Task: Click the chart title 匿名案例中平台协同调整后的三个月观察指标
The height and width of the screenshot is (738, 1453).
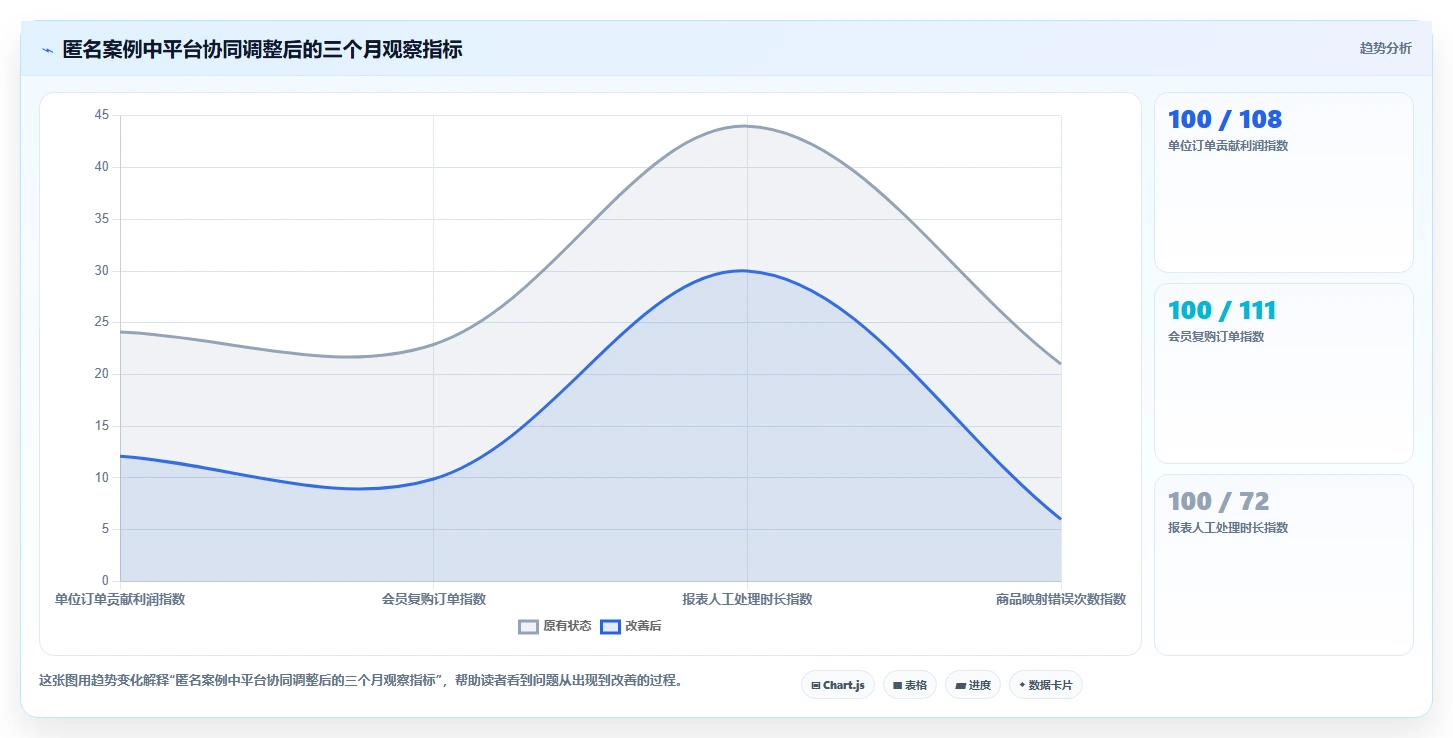Action: coord(262,50)
